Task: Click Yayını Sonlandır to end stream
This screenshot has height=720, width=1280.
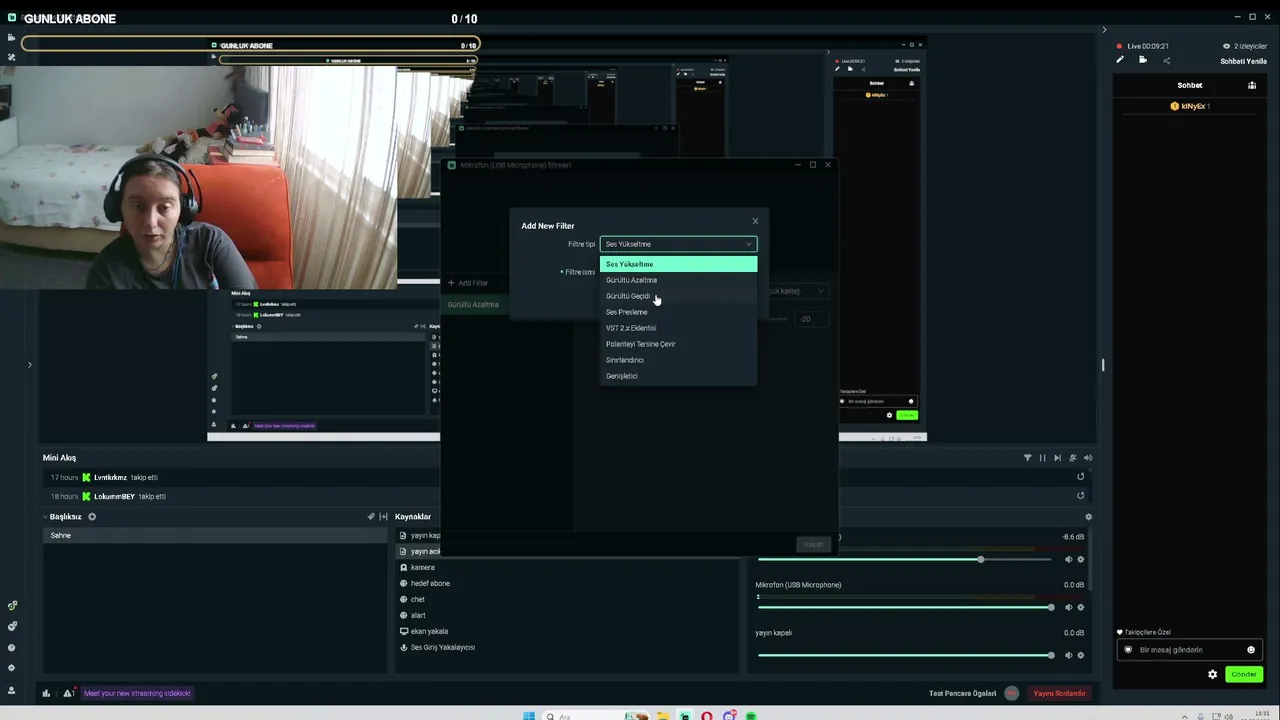Action: pyautogui.click(x=1059, y=693)
